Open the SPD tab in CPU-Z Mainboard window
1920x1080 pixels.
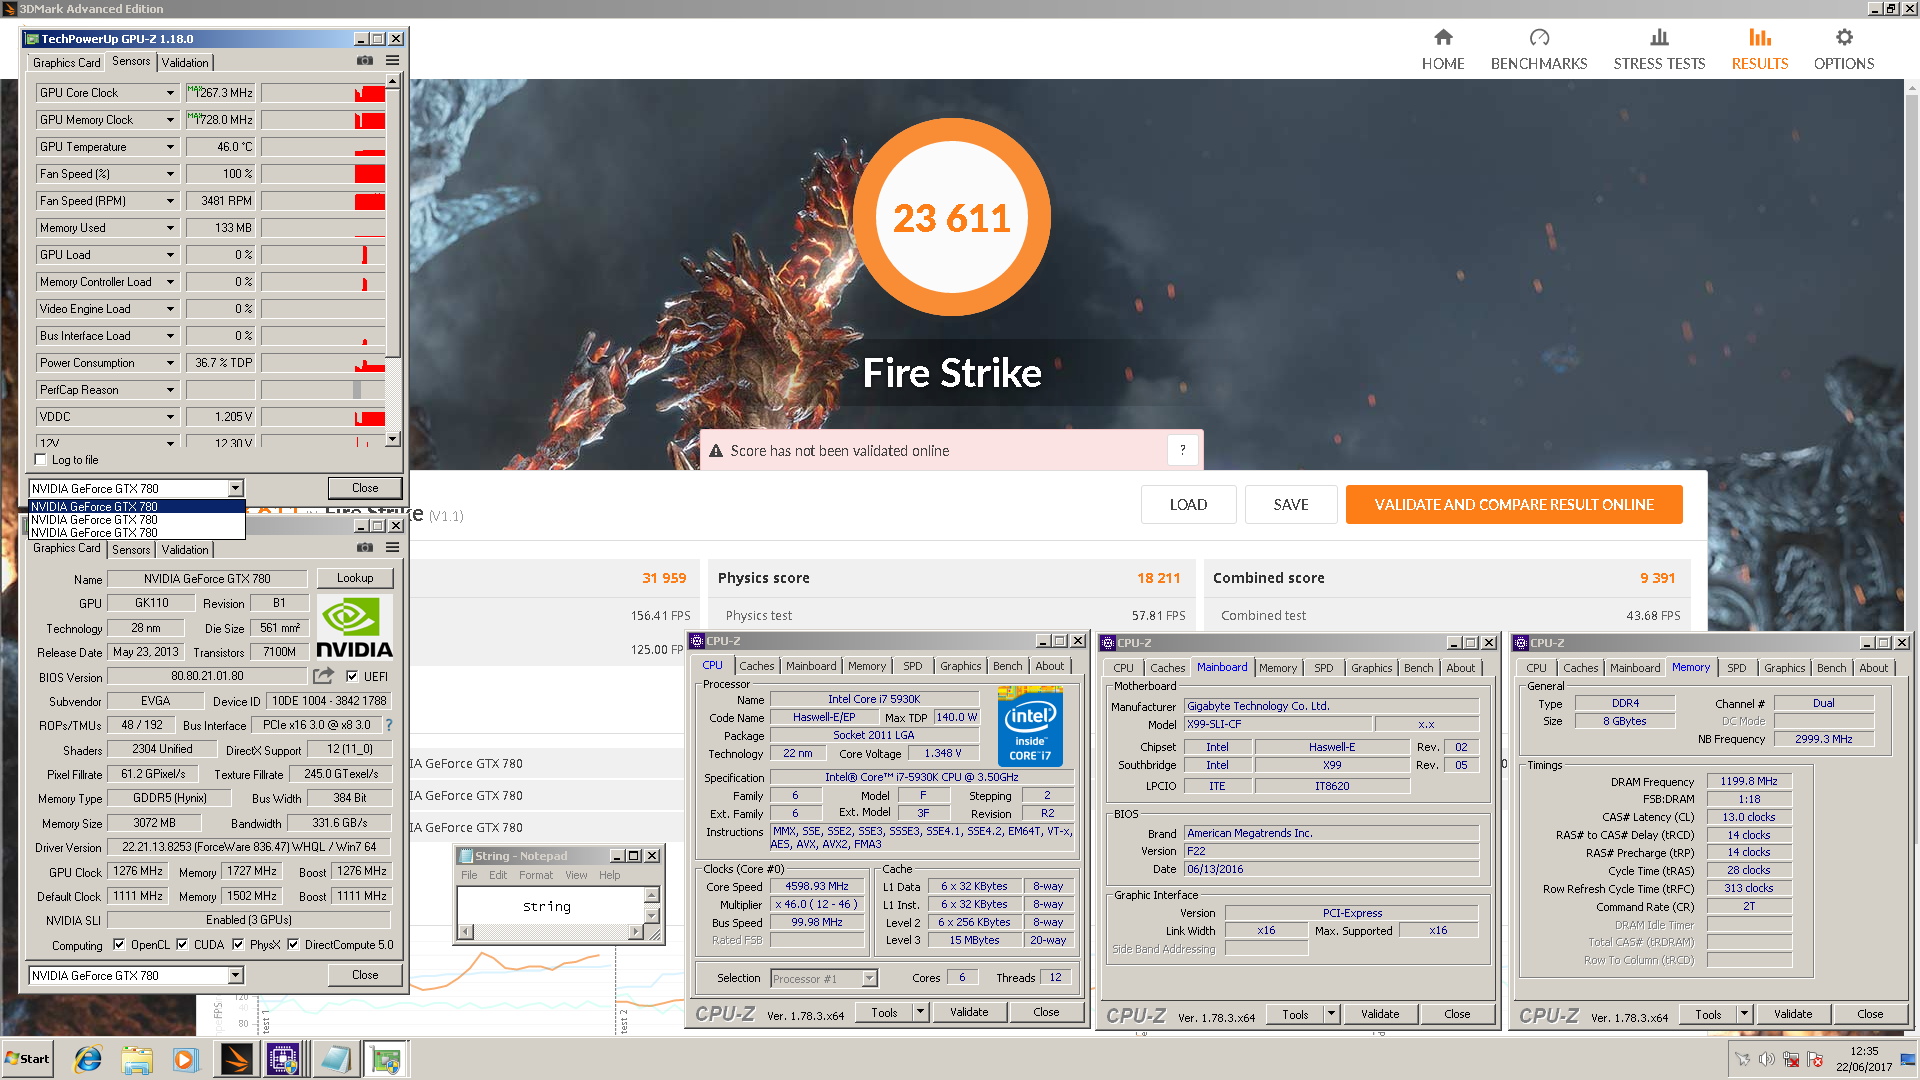point(1323,668)
